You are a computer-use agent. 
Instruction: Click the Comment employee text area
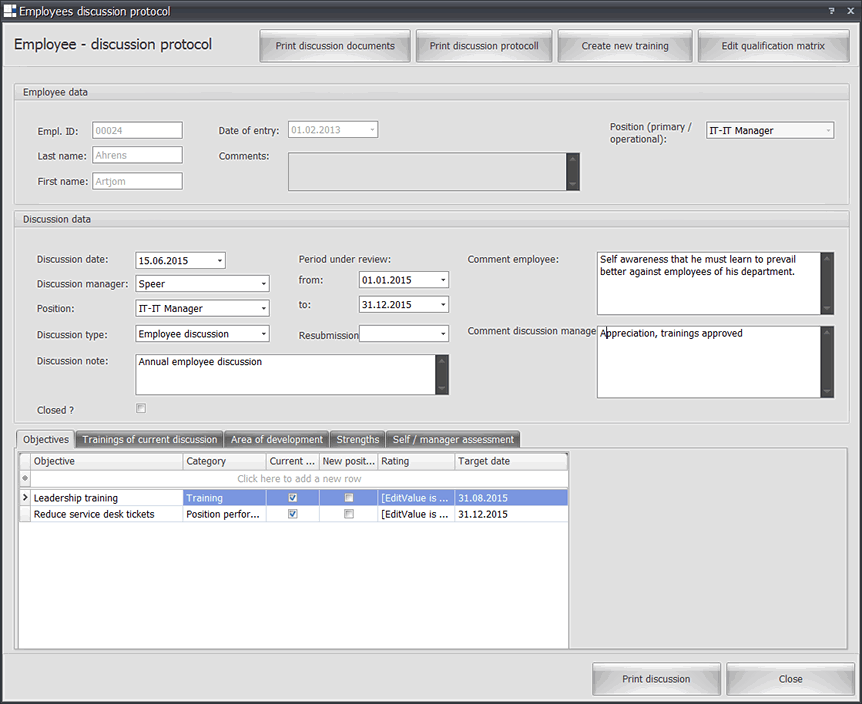pos(709,284)
